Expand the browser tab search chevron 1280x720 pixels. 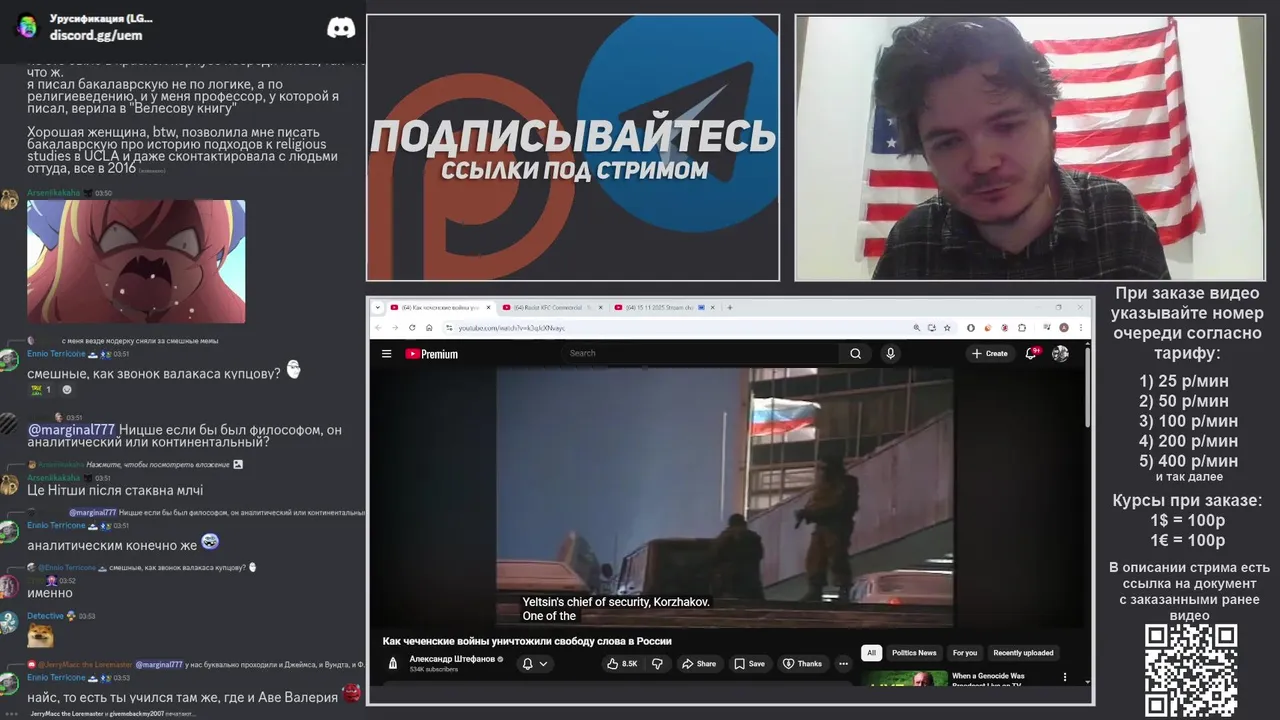tap(378, 308)
